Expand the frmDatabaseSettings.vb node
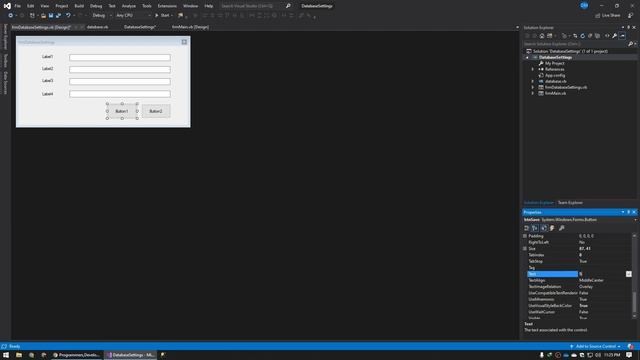Image resolution: width=640 pixels, height=360 pixels. click(533, 87)
